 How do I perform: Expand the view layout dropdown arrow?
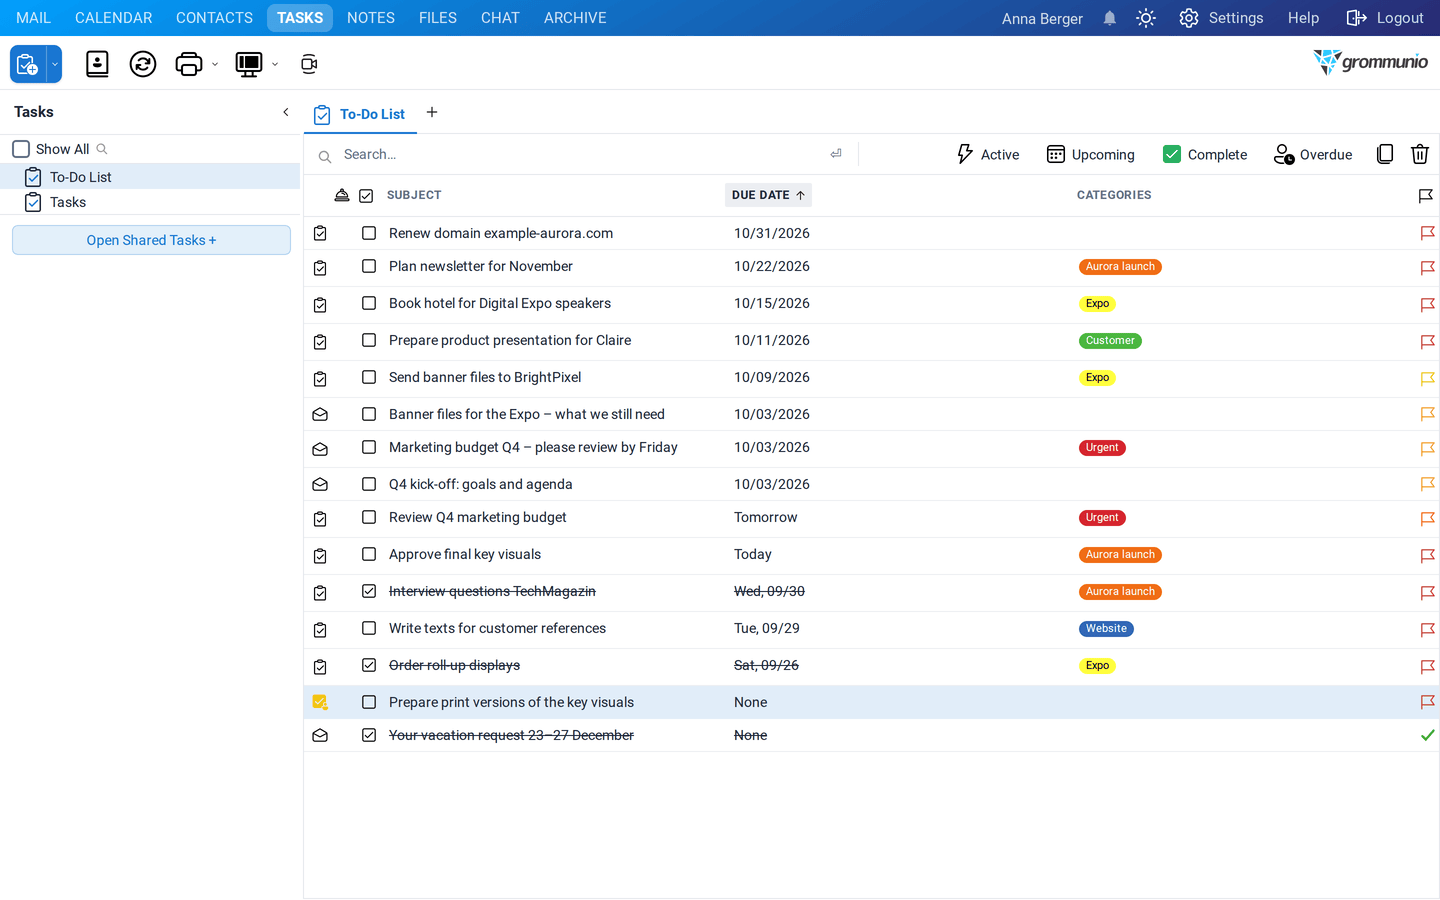(x=275, y=65)
